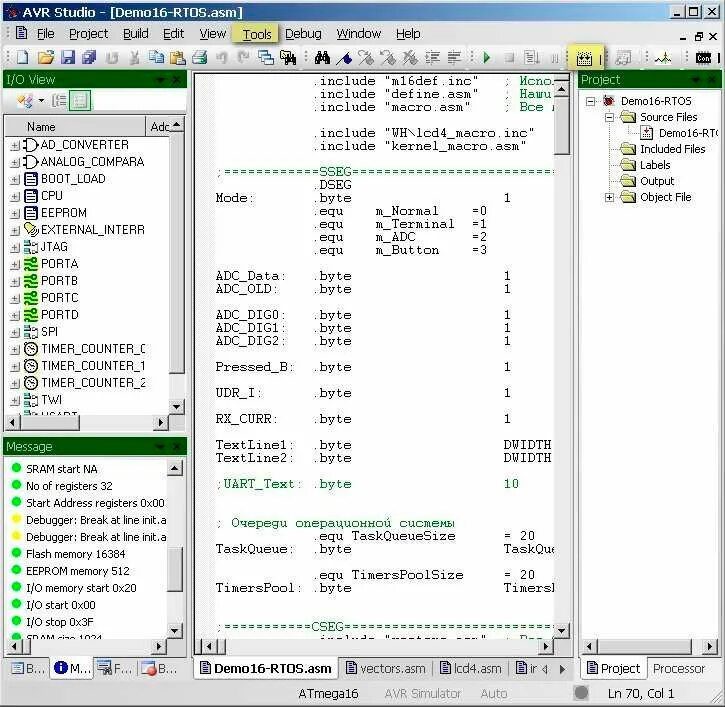Image resolution: width=725 pixels, height=707 pixels.
Task: Click the Find binoculars icon
Action: 322,57
